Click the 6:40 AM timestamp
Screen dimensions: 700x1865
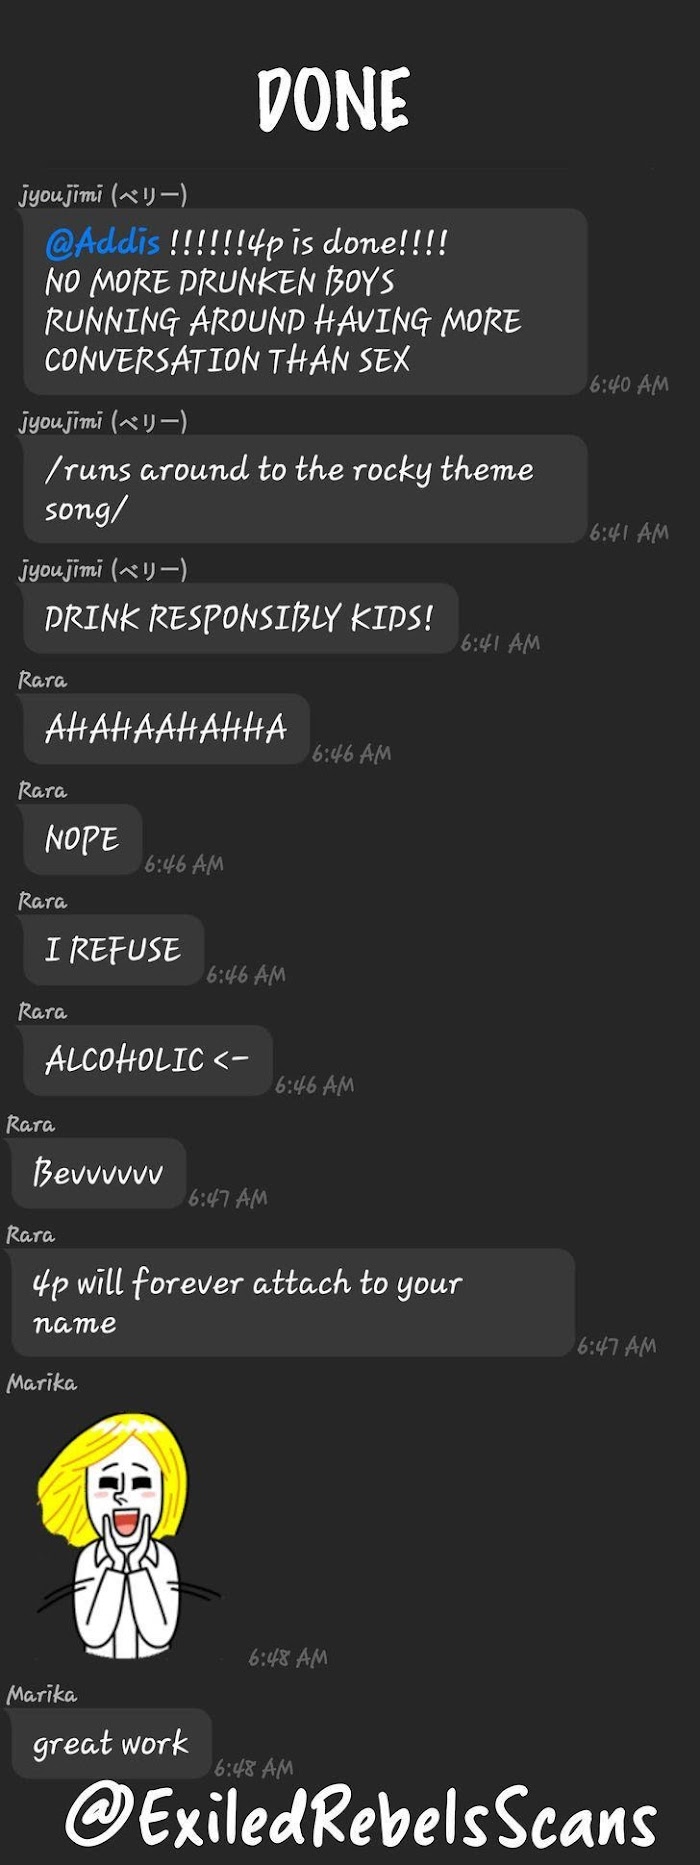pyautogui.click(x=629, y=385)
